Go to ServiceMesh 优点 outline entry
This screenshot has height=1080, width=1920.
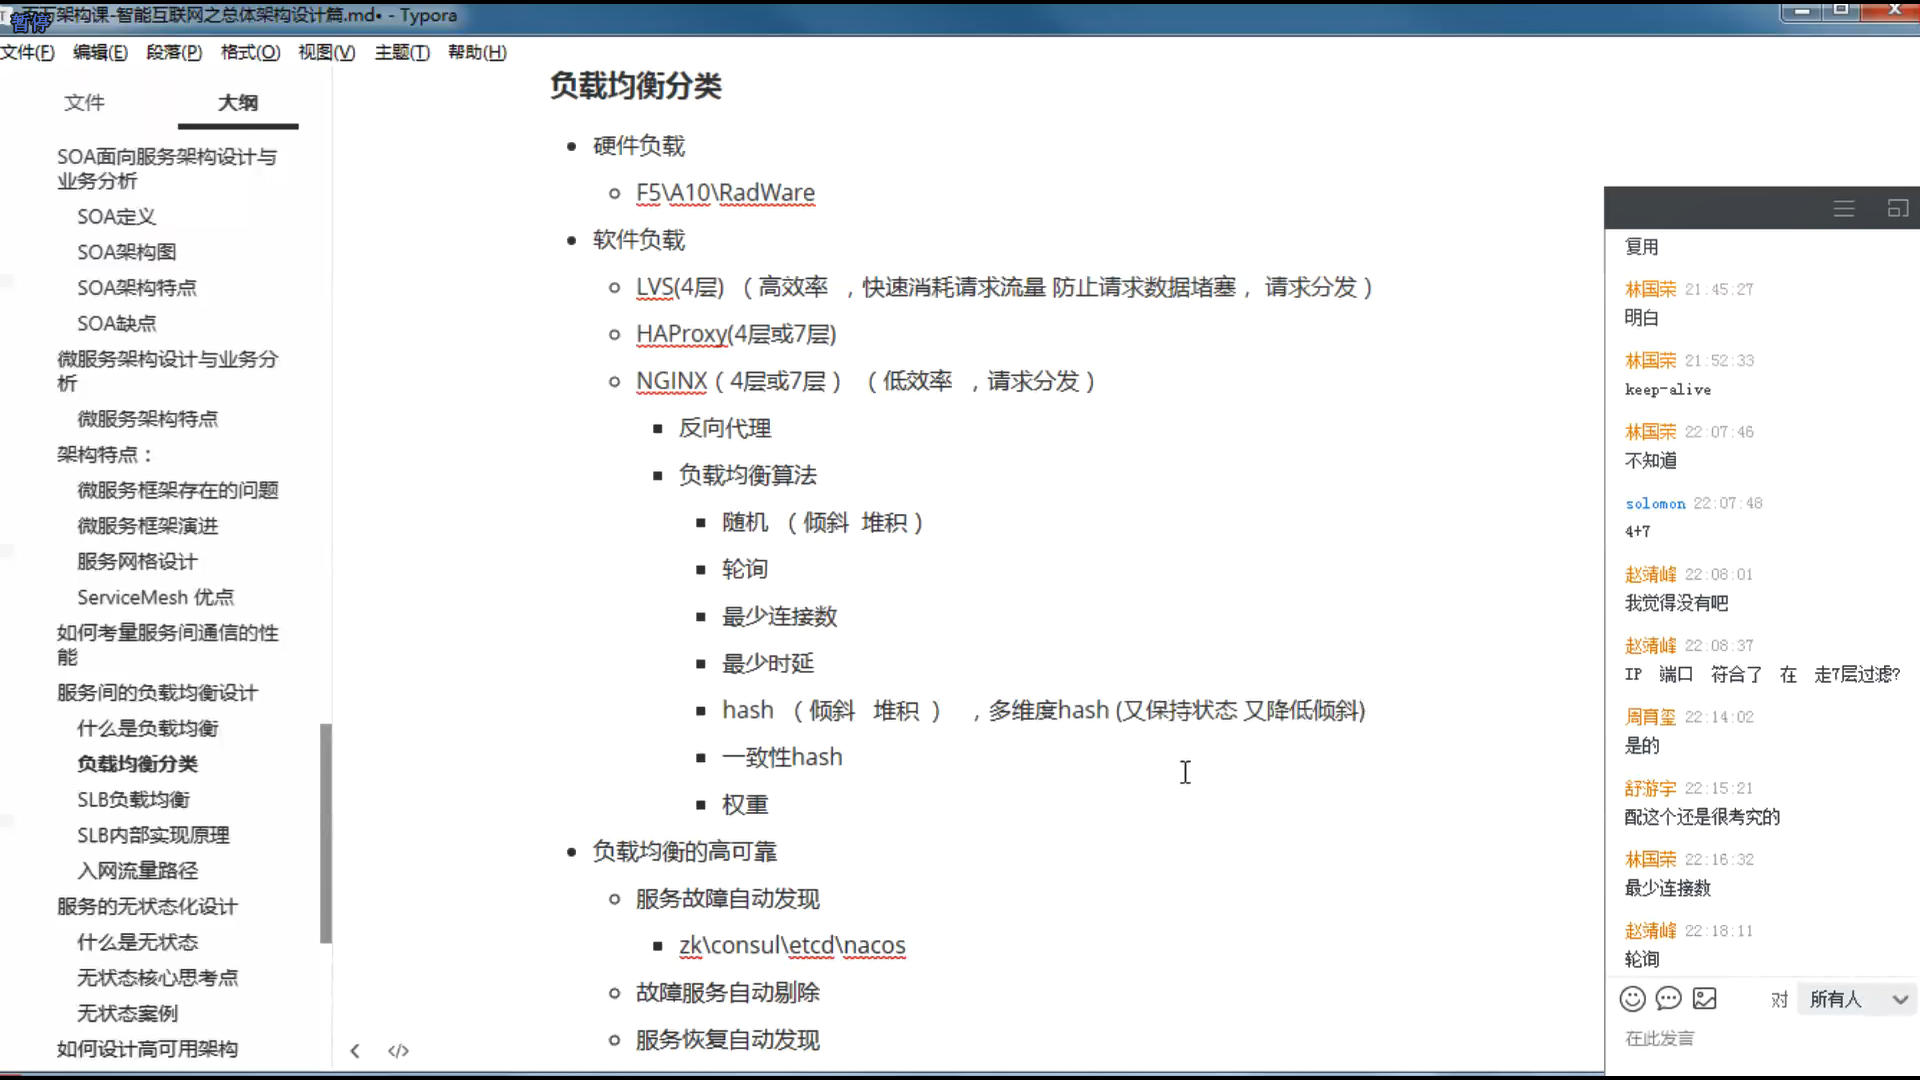tap(155, 597)
